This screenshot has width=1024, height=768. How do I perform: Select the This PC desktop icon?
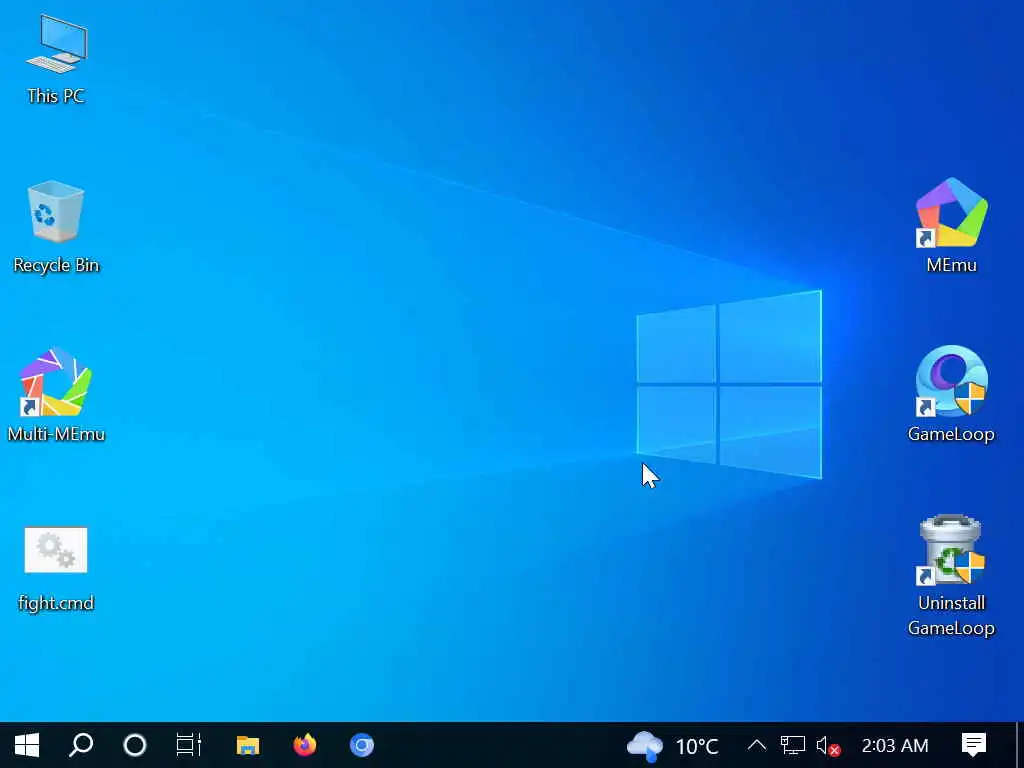point(56,44)
